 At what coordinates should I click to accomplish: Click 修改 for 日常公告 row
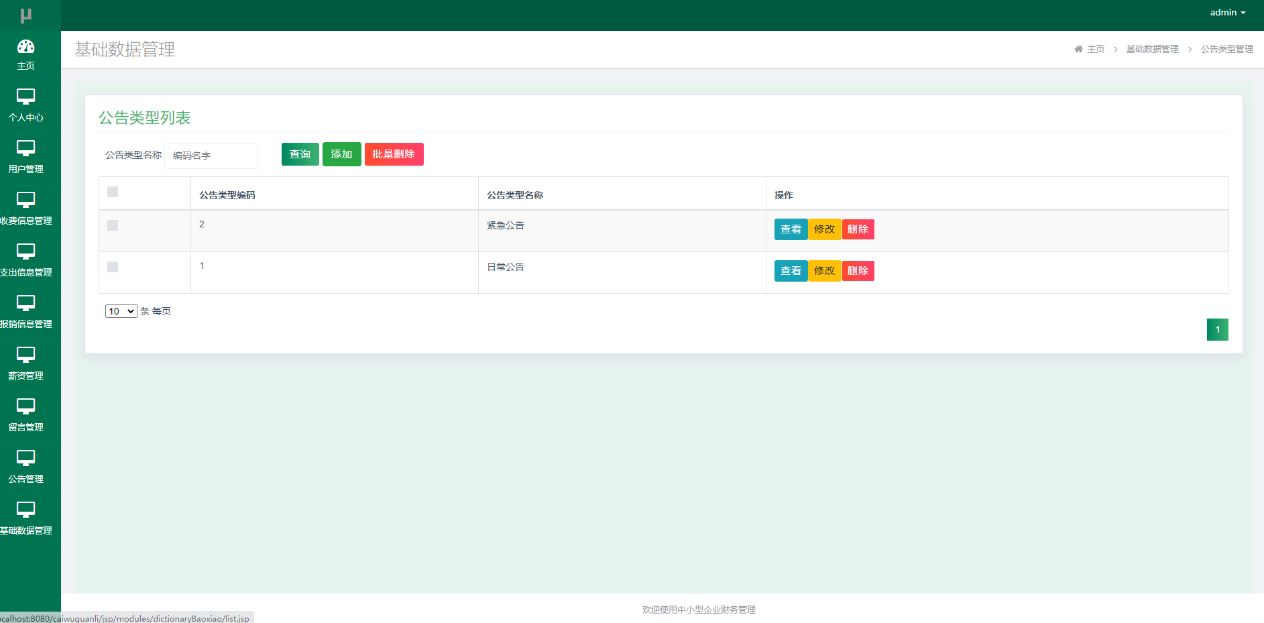tap(825, 271)
